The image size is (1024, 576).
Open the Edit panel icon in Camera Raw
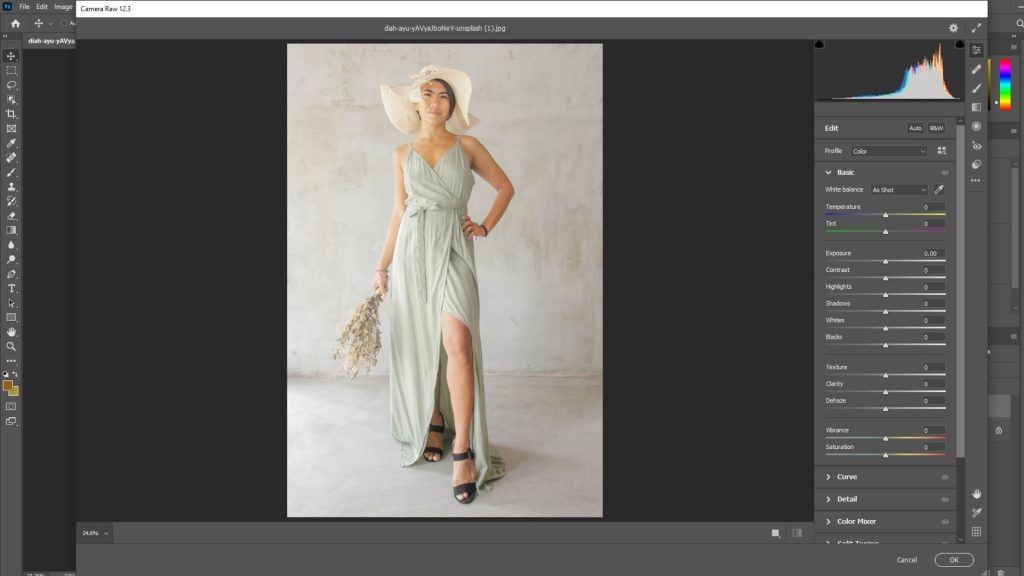[976, 50]
